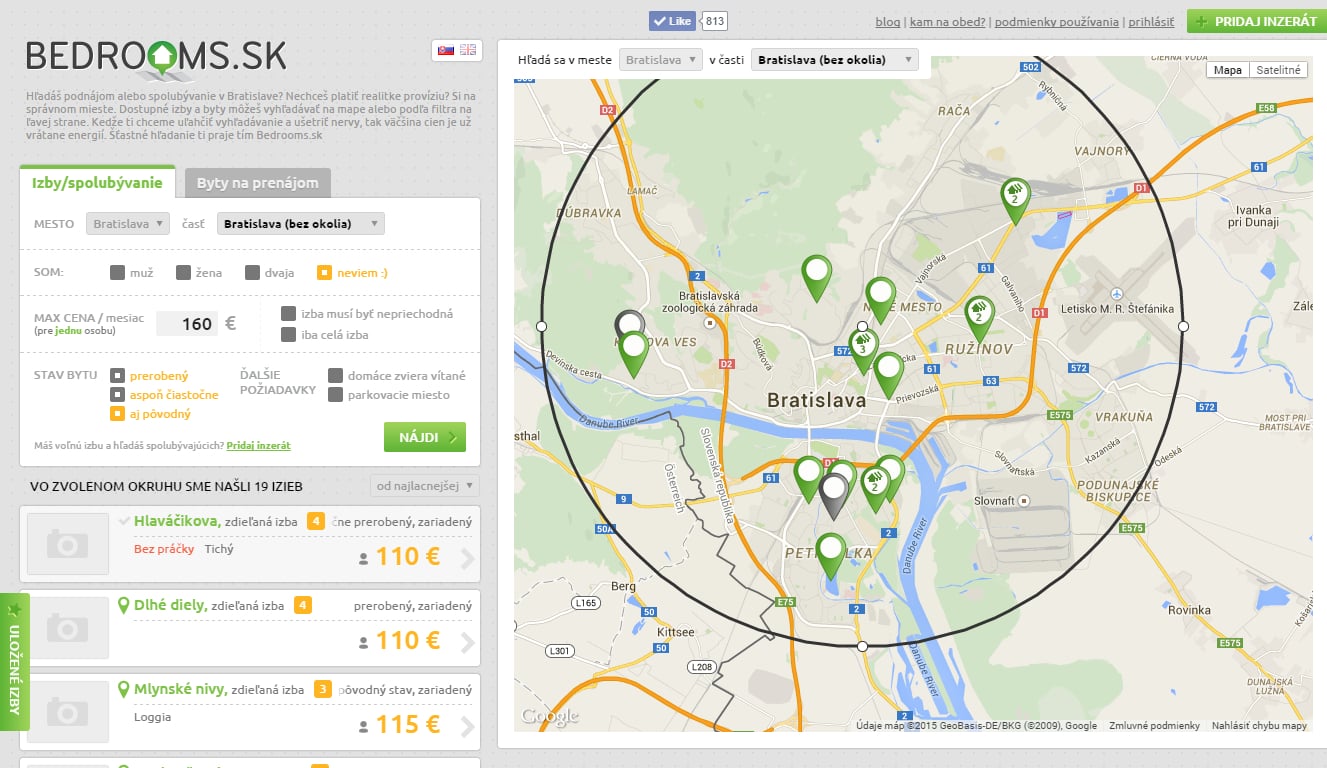
Task: Click arrow on Hlaváčikova listing
Action: click(467, 558)
